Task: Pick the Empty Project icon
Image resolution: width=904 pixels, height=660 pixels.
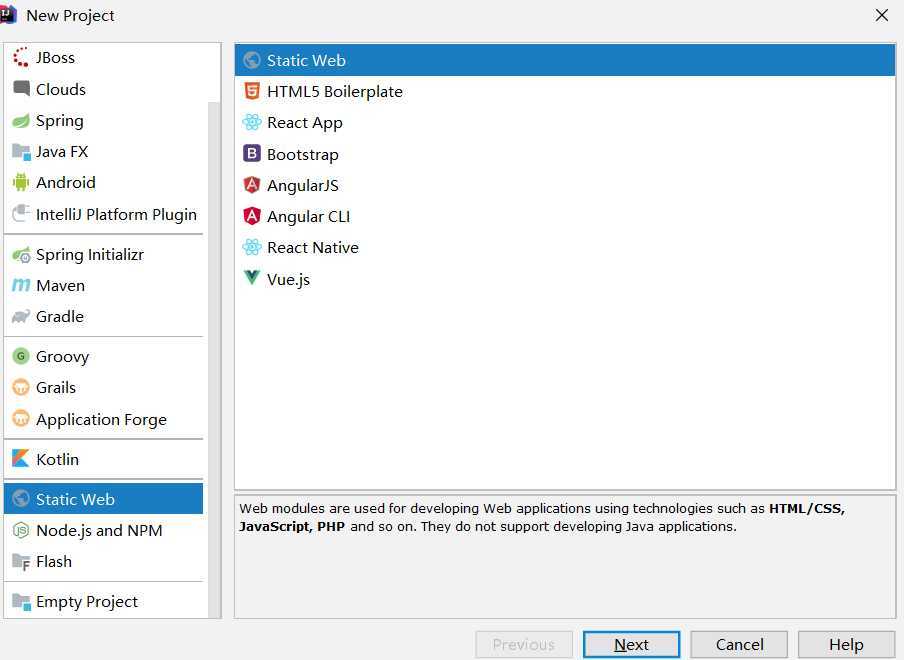Action: tap(21, 601)
